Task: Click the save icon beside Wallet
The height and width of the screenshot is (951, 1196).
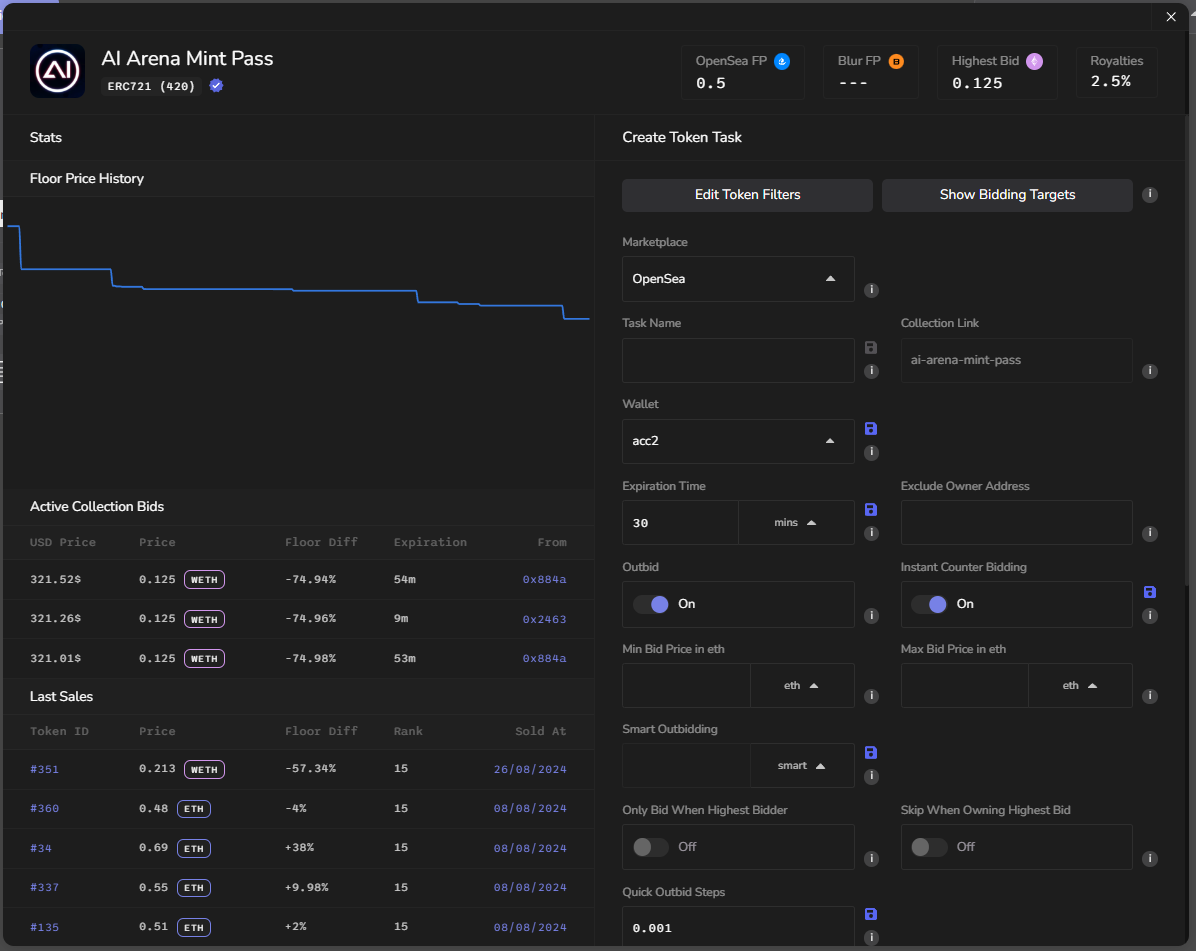Action: pyautogui.click(x=871, y=429)
